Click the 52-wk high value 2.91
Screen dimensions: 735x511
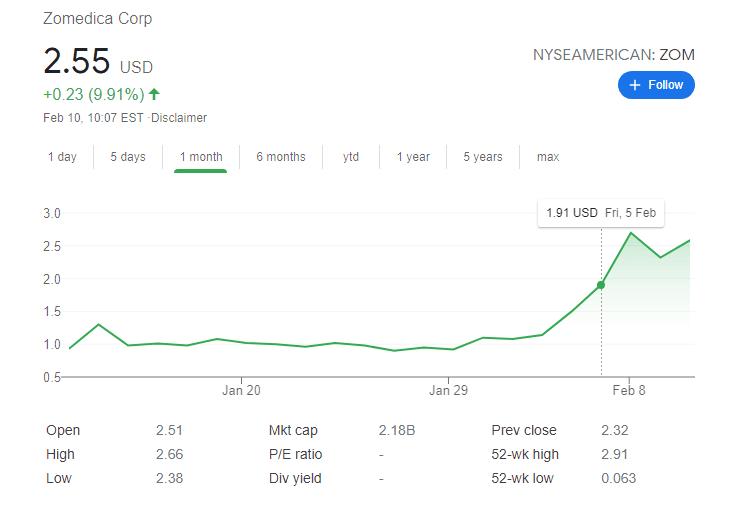(615, 454)
